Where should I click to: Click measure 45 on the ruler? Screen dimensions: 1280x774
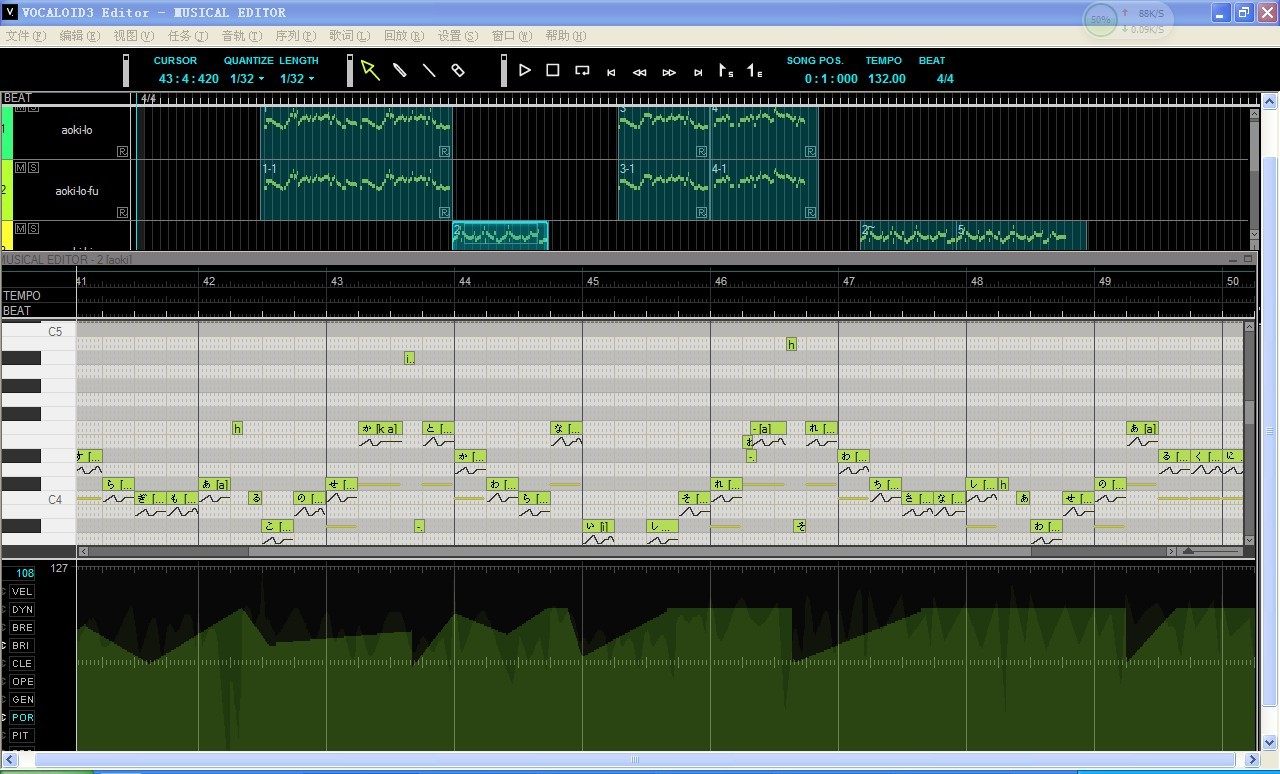593,281
